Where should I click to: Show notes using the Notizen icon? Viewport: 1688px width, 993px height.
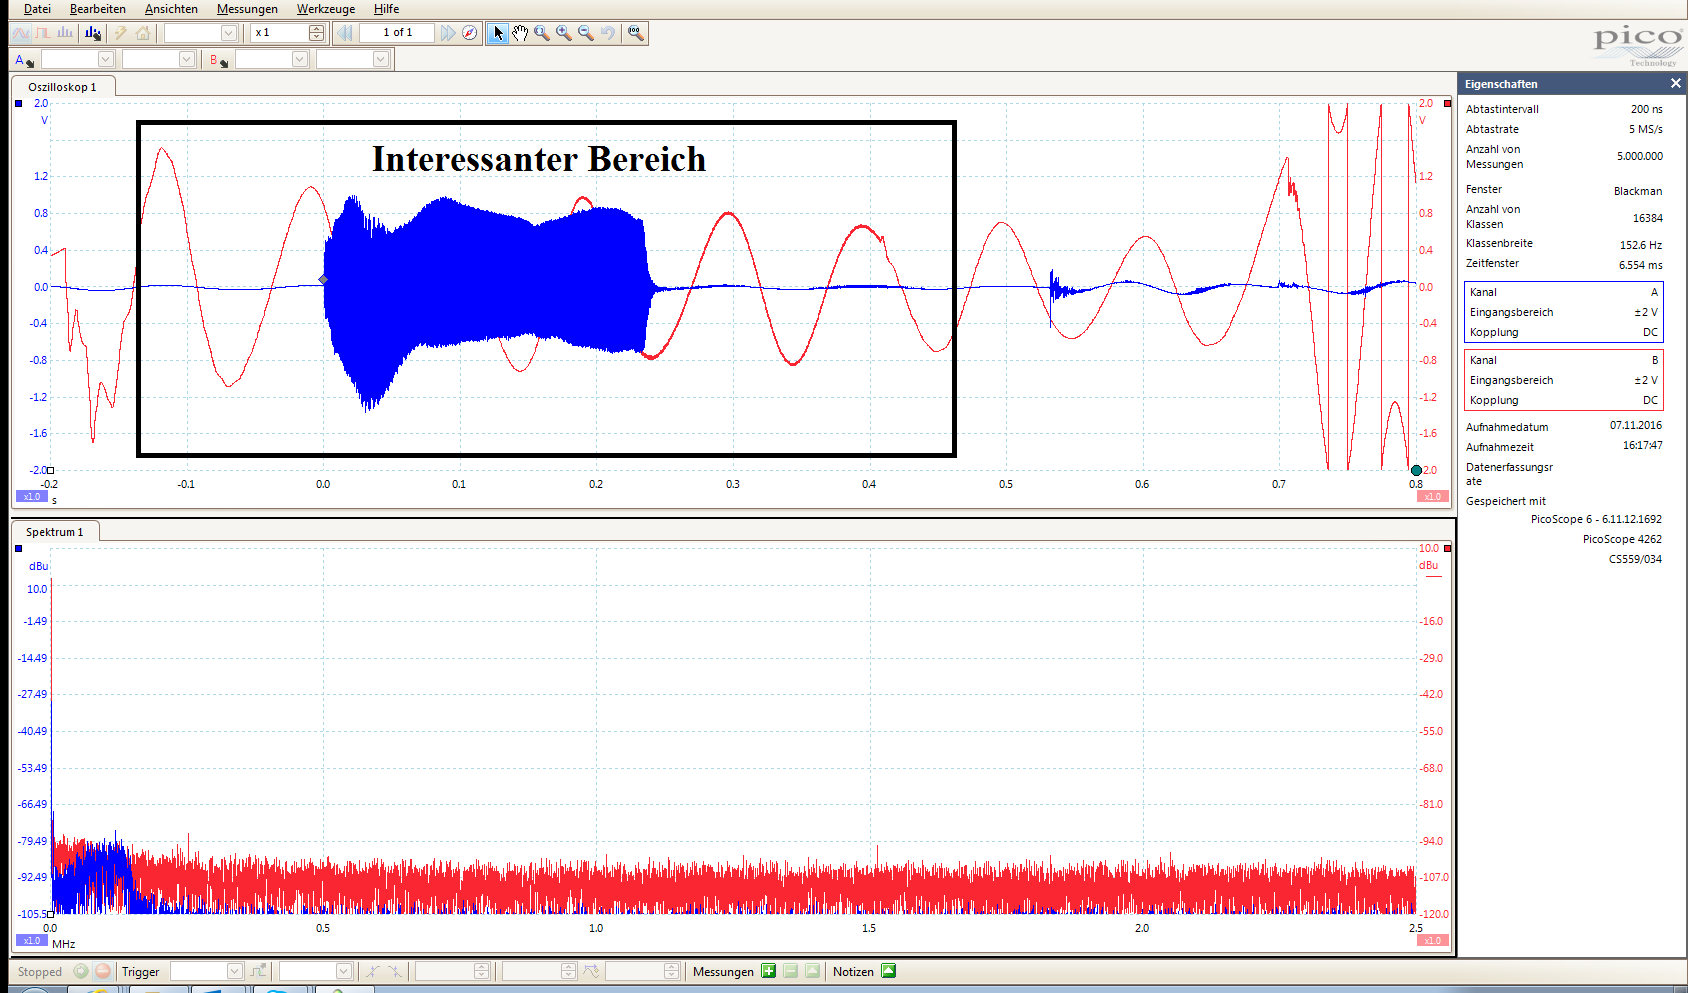(889, 971)
